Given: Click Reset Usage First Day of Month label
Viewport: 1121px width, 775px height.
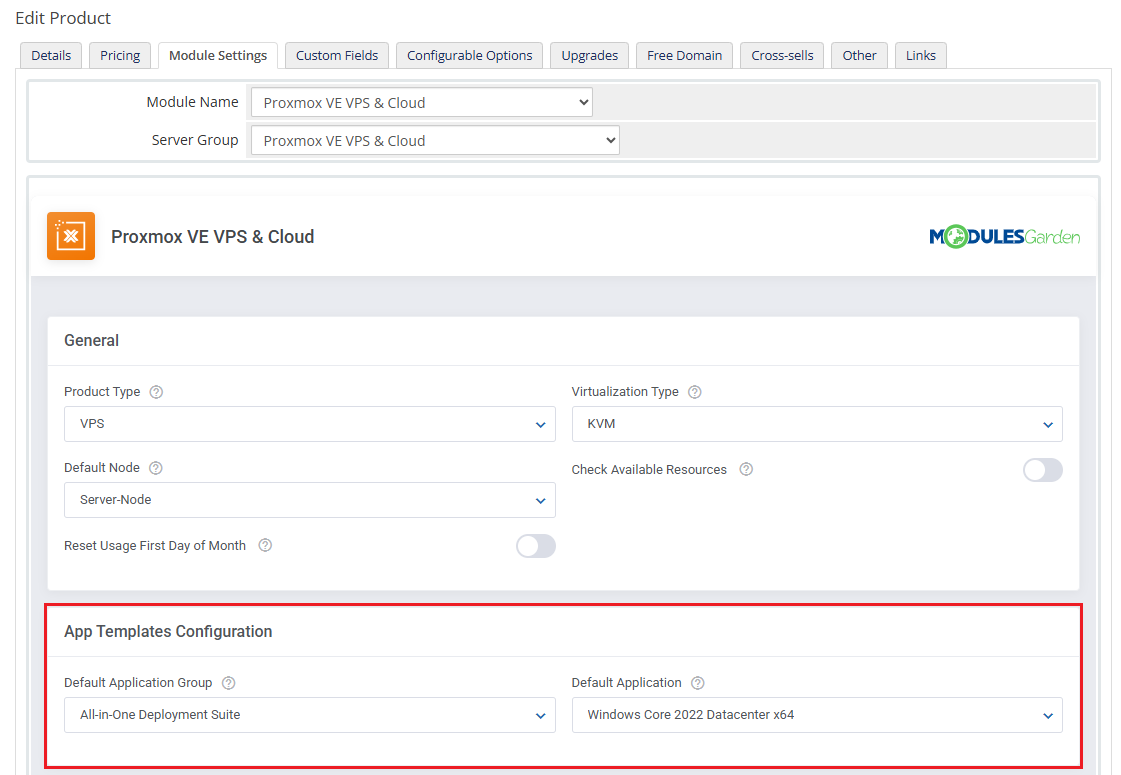Looking at the screenshot, I should tap(155, 546).
